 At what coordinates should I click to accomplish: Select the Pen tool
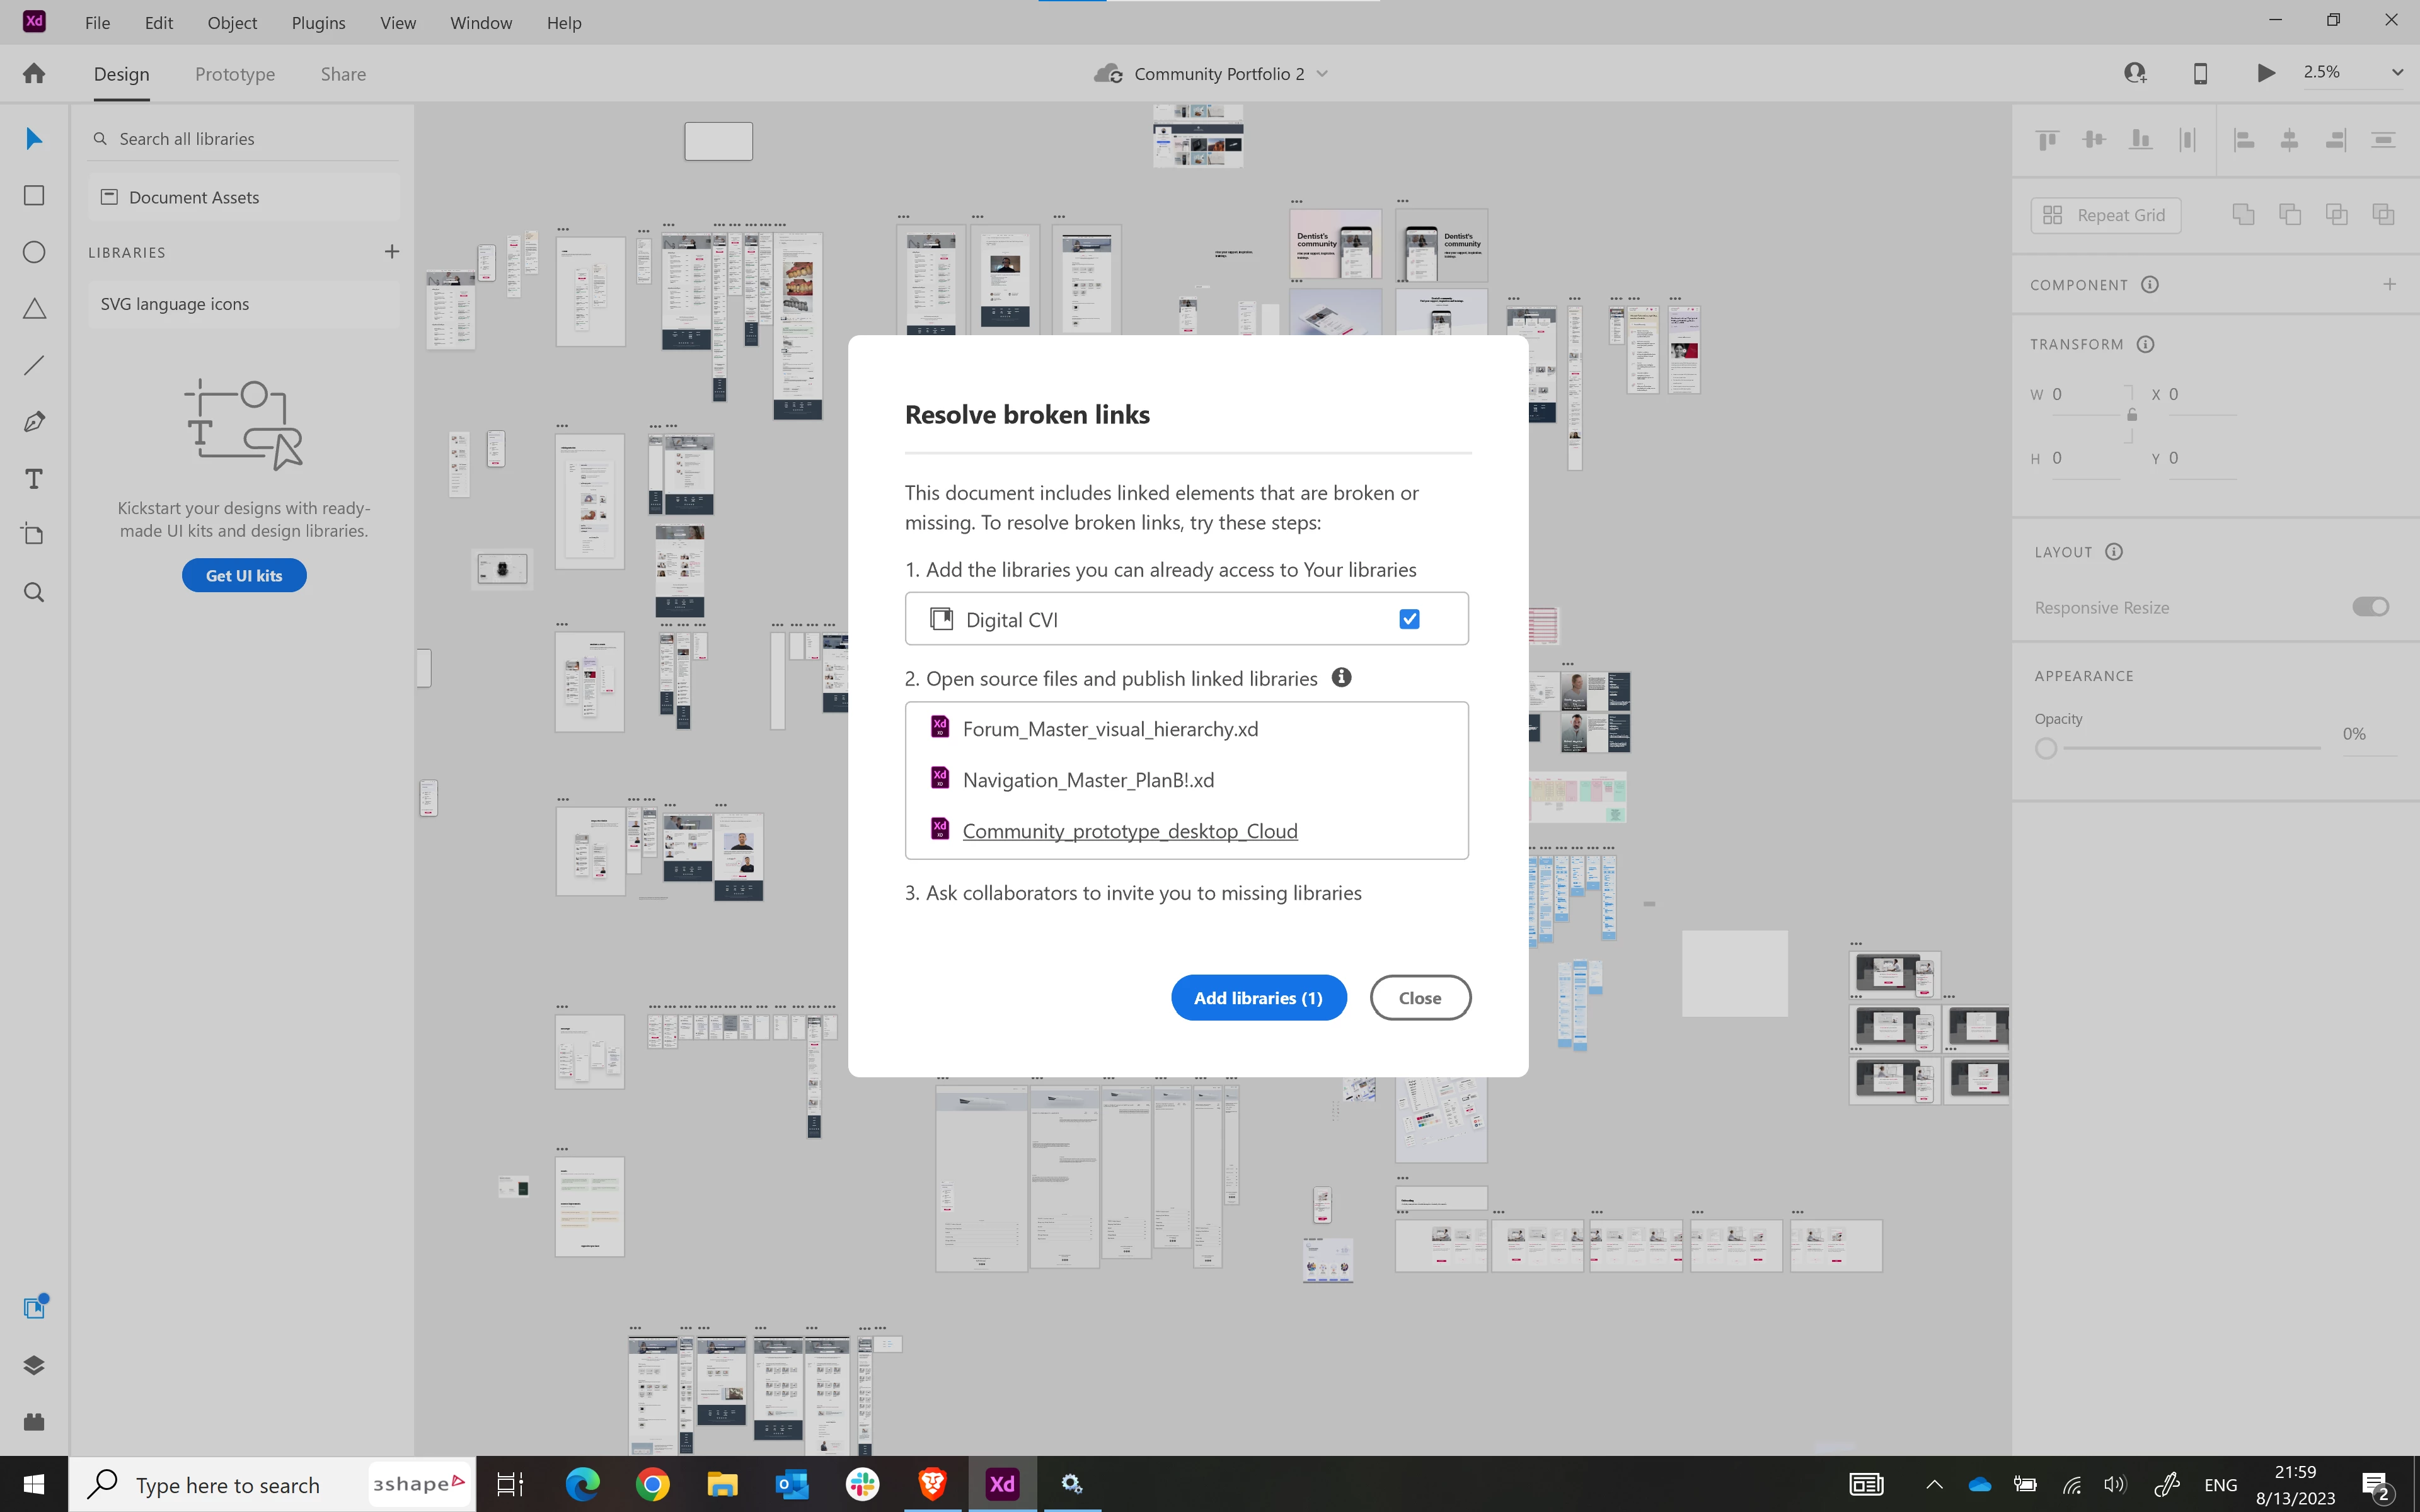pyautogui.click(x=34, y=422)
